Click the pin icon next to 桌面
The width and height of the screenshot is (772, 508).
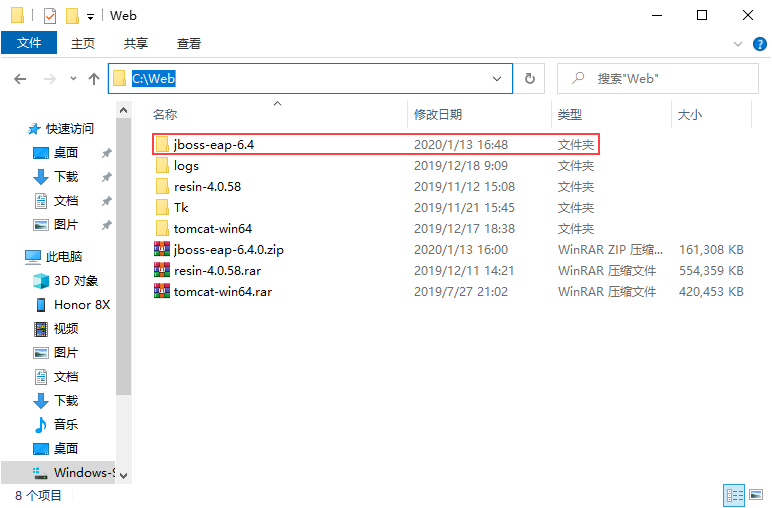[106, 153]
